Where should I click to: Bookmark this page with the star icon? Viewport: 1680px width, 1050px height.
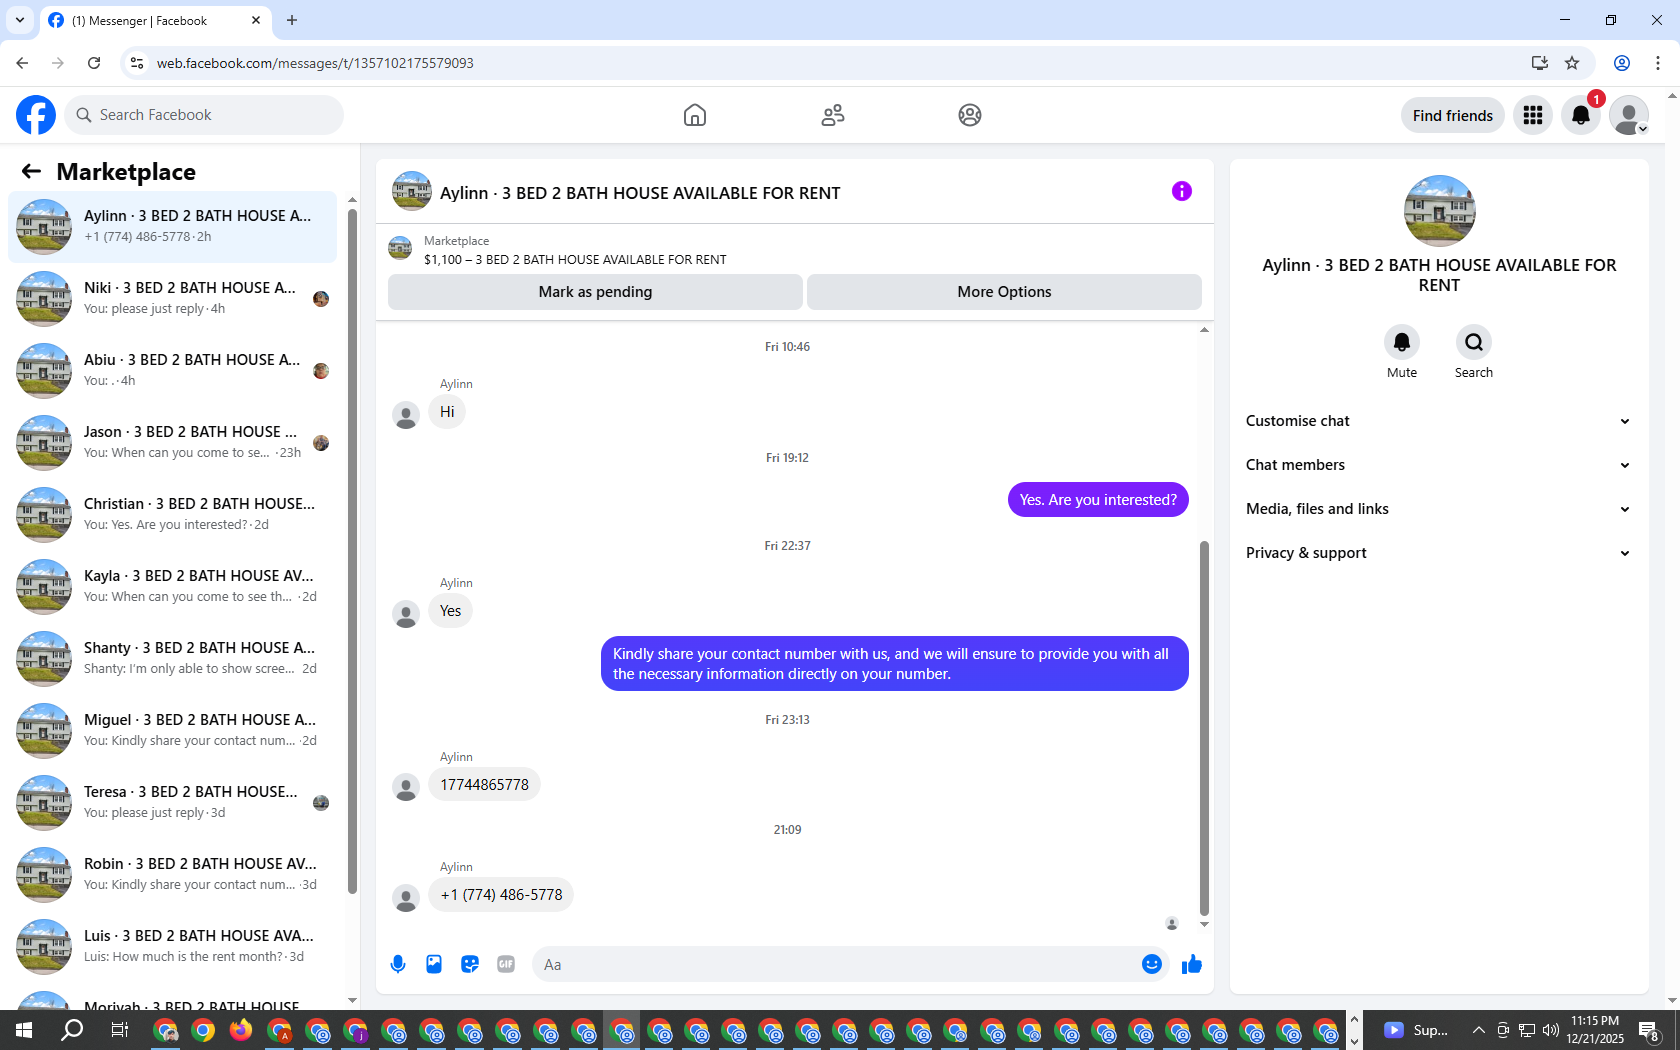[x=1572, y=63]
